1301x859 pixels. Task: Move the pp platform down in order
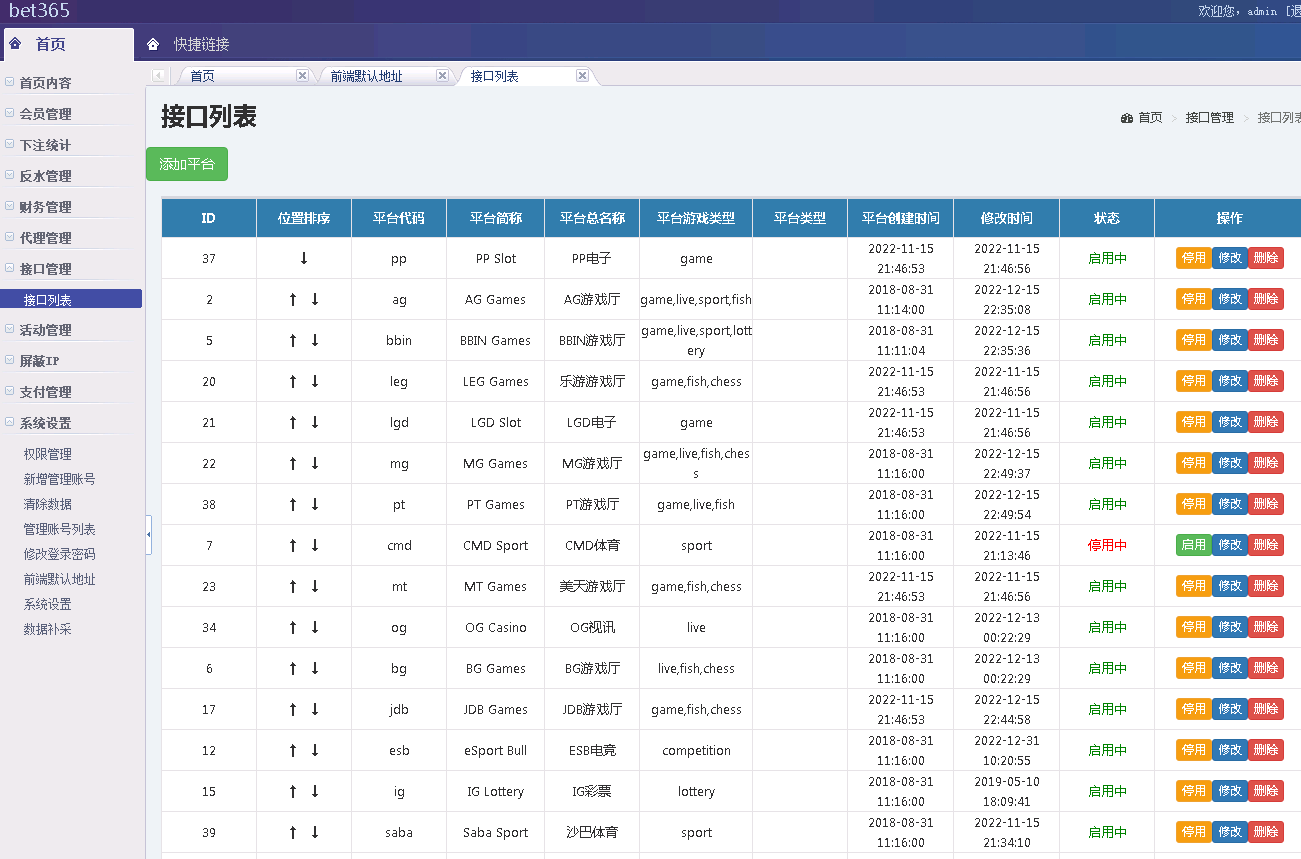304,258
